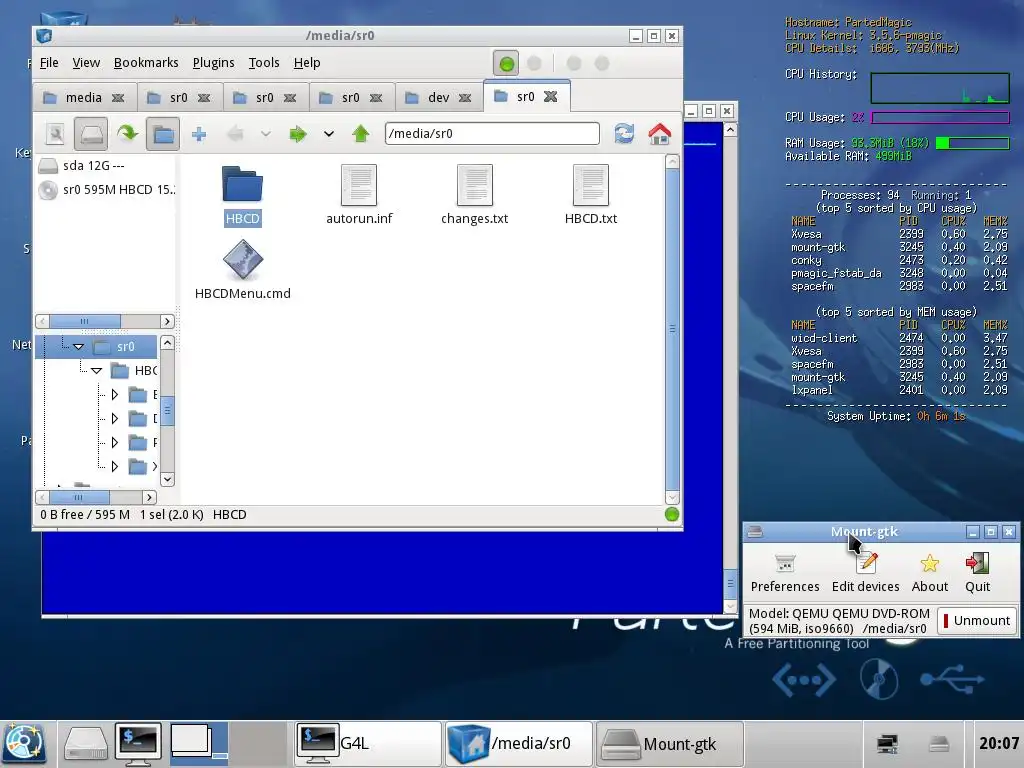The width and height of the screenshot is (1024, 768).
Task: Select the HBCDMenu.cmd script icon
Action: point(242,259)
